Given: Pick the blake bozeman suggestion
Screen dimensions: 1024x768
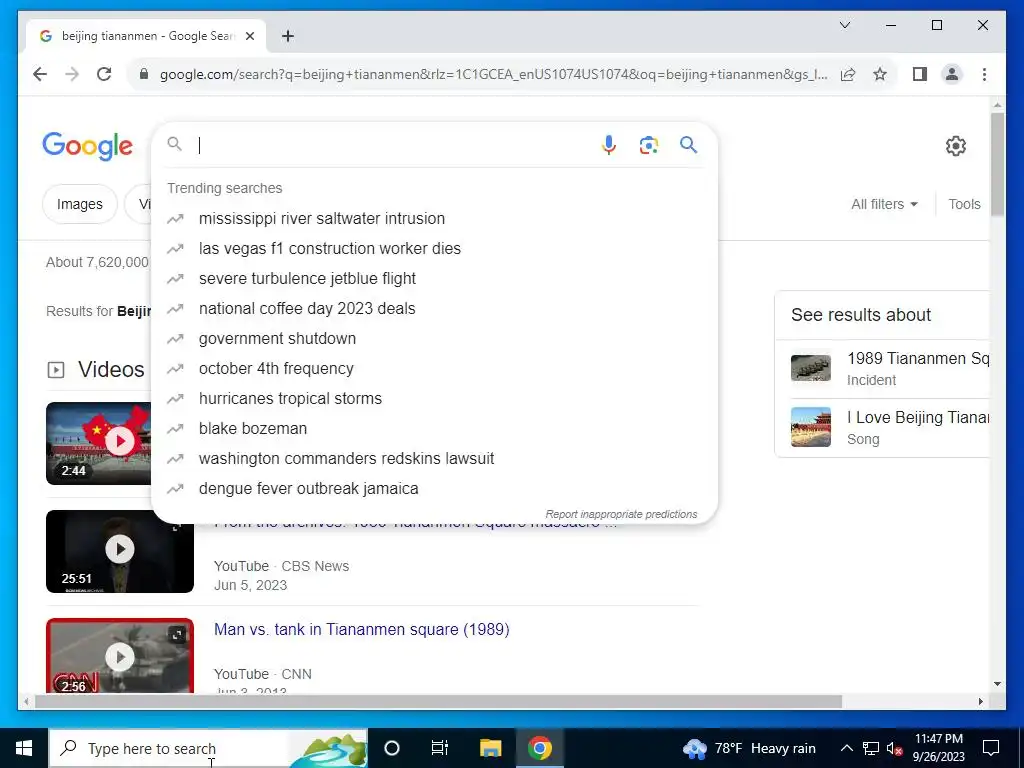Looking at the screenshot, I should (434, 428).
